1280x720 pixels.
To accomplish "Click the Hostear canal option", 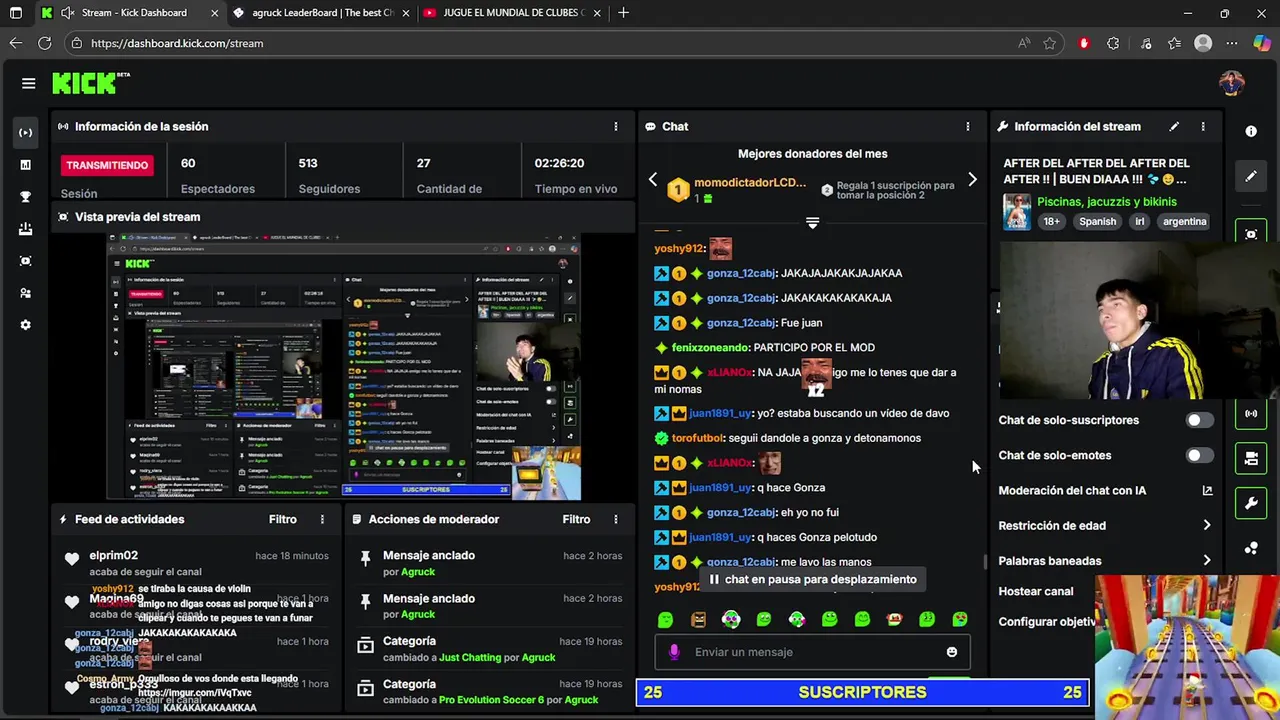I will pyautogui.click(x=1035, y=591).
